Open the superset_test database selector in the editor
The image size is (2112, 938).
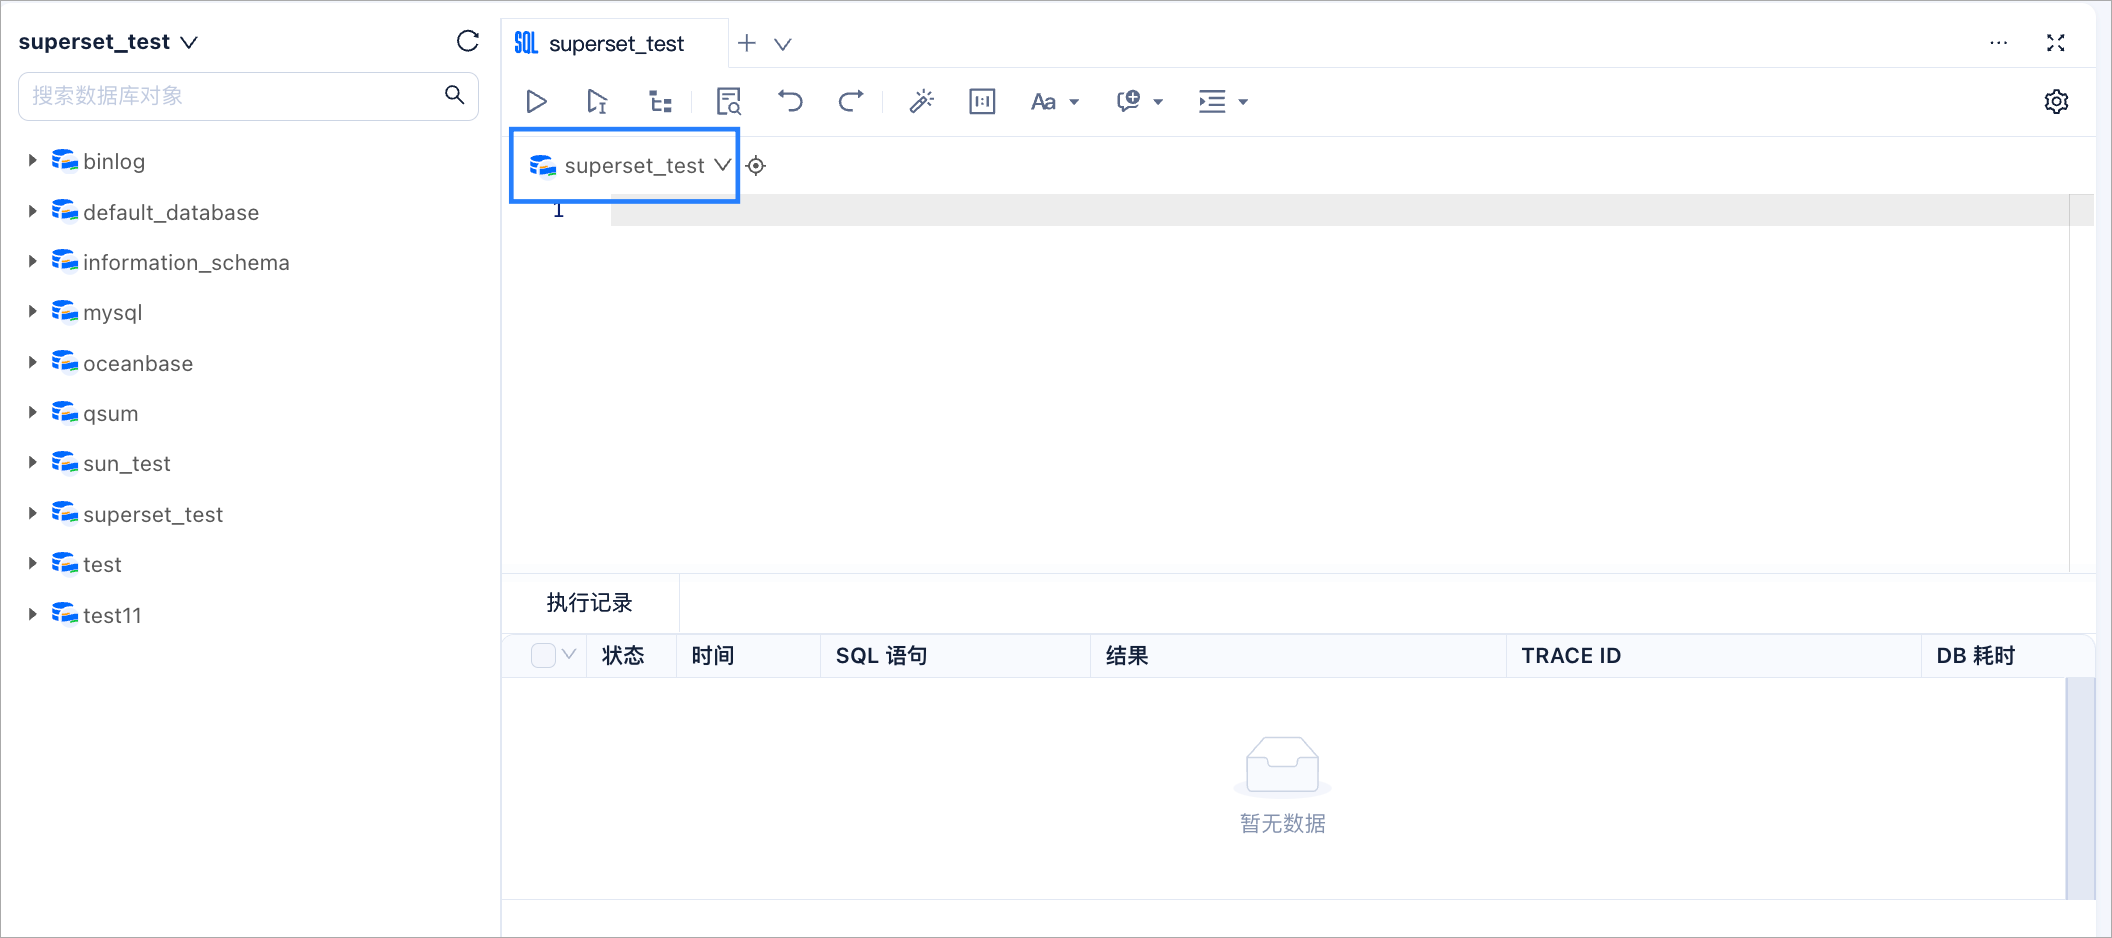tap(630, 166)
